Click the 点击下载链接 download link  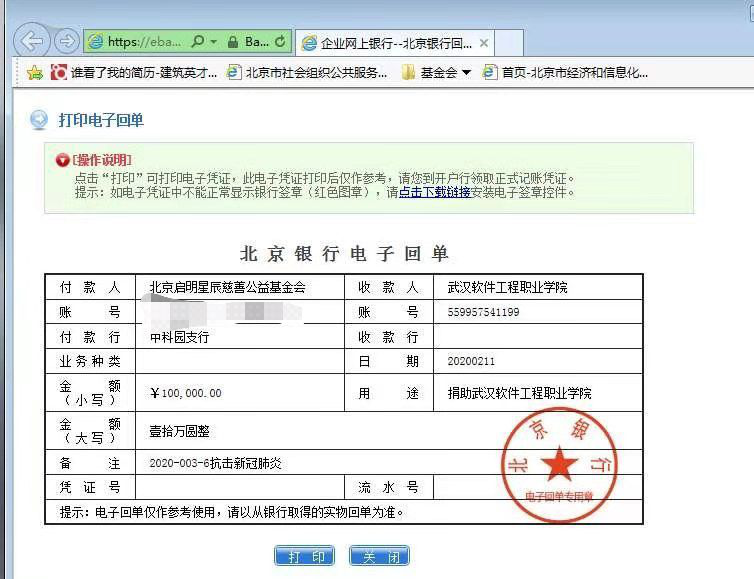click(435, 192)
